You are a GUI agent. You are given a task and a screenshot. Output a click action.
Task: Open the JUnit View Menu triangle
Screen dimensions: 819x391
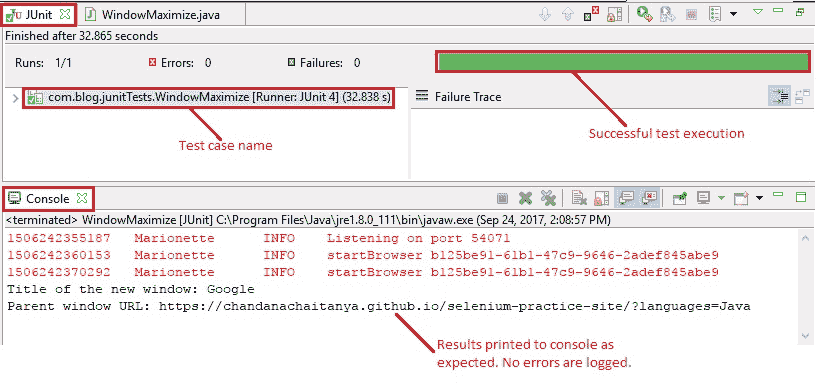pyautogui.click(x=758, y=11)
